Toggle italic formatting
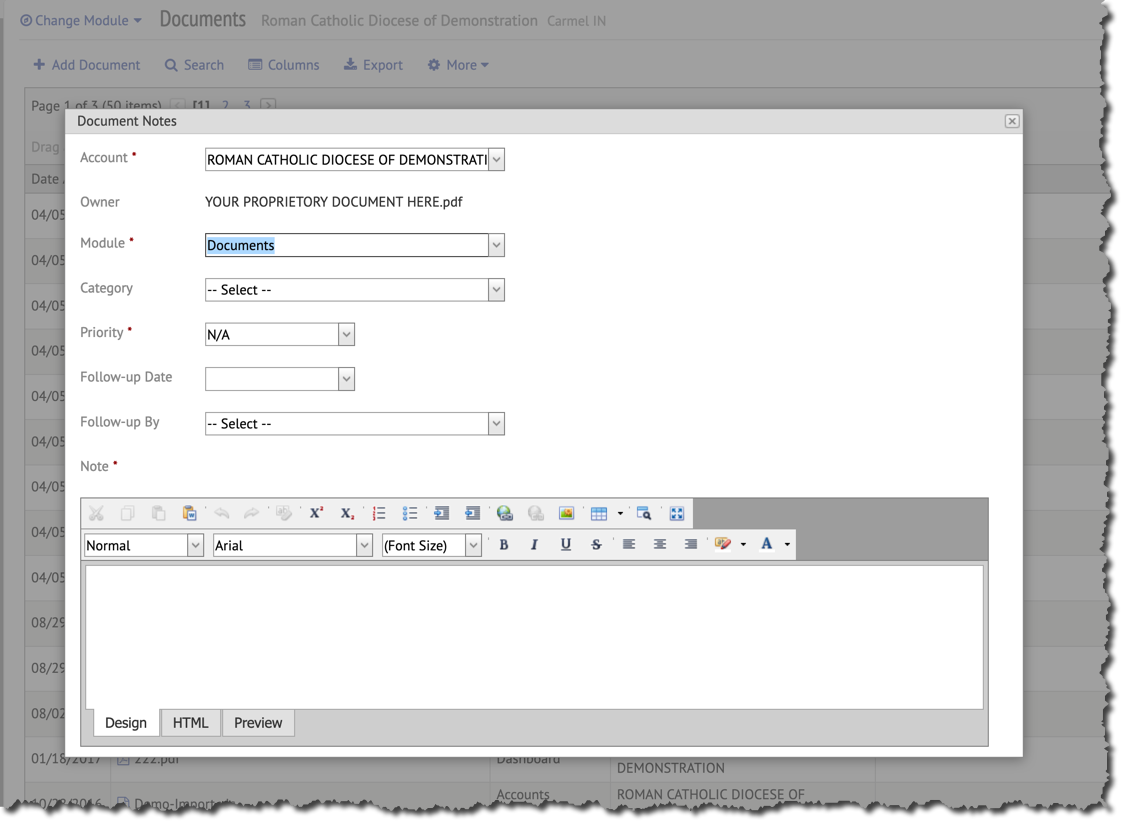 point(534,545)
